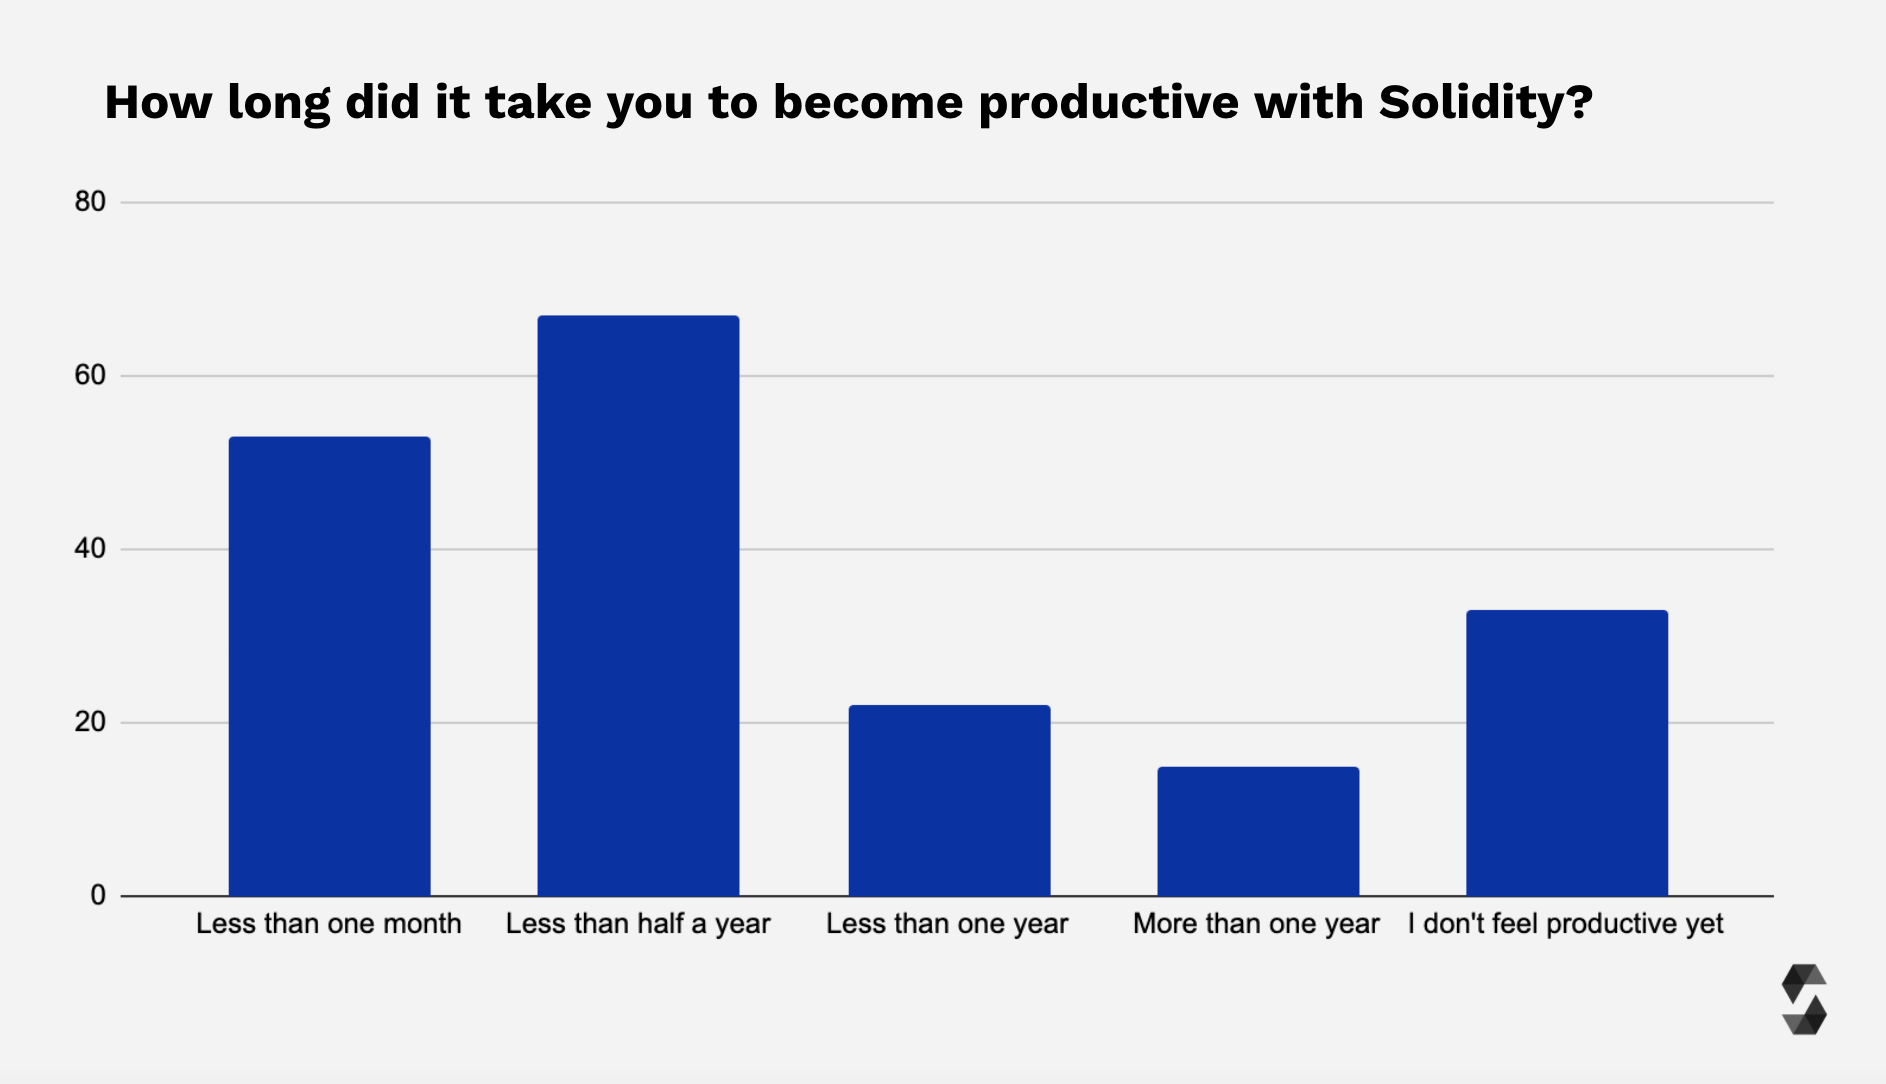This screenshot has height=1084, width=1886.
Task: Click the word "productive" in the title
Action: (1108, 103)
